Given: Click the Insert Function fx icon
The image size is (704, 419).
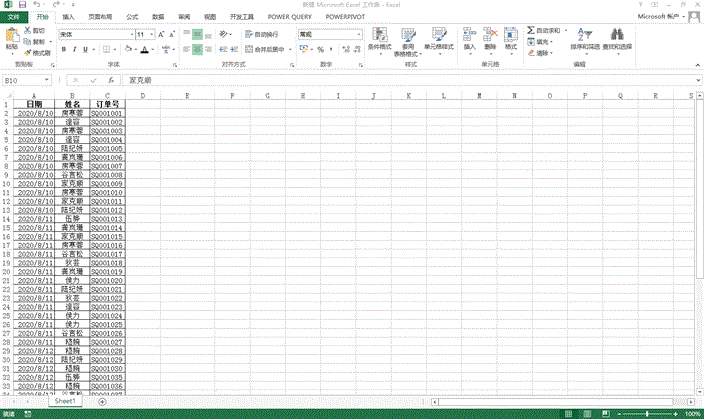Looking at the screenshot, I should click(x=110, y=79).
